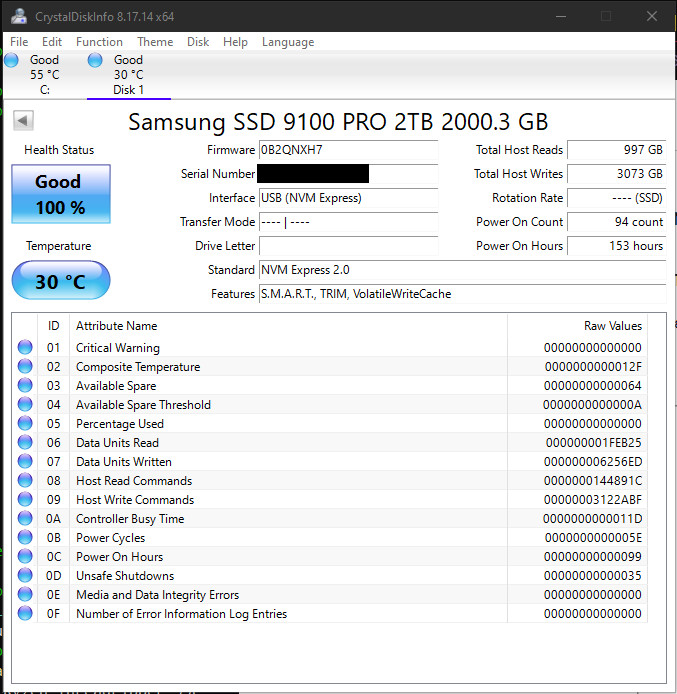
Task: Click status orb for Unsafe Shutdowns row
Action: (25, 575)
